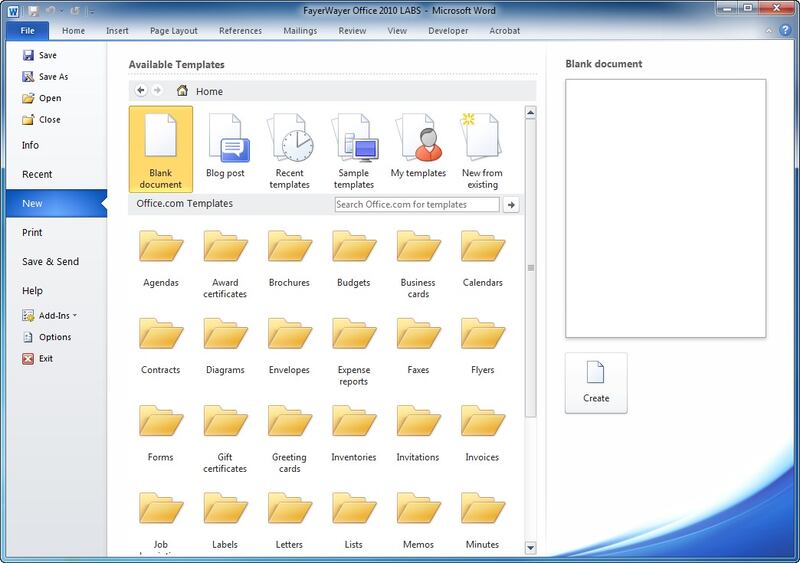Expand the Add-Ins dropdown menu
This screenshot has width=800, height=563.
pyautogui.click(x=56, y=315)
